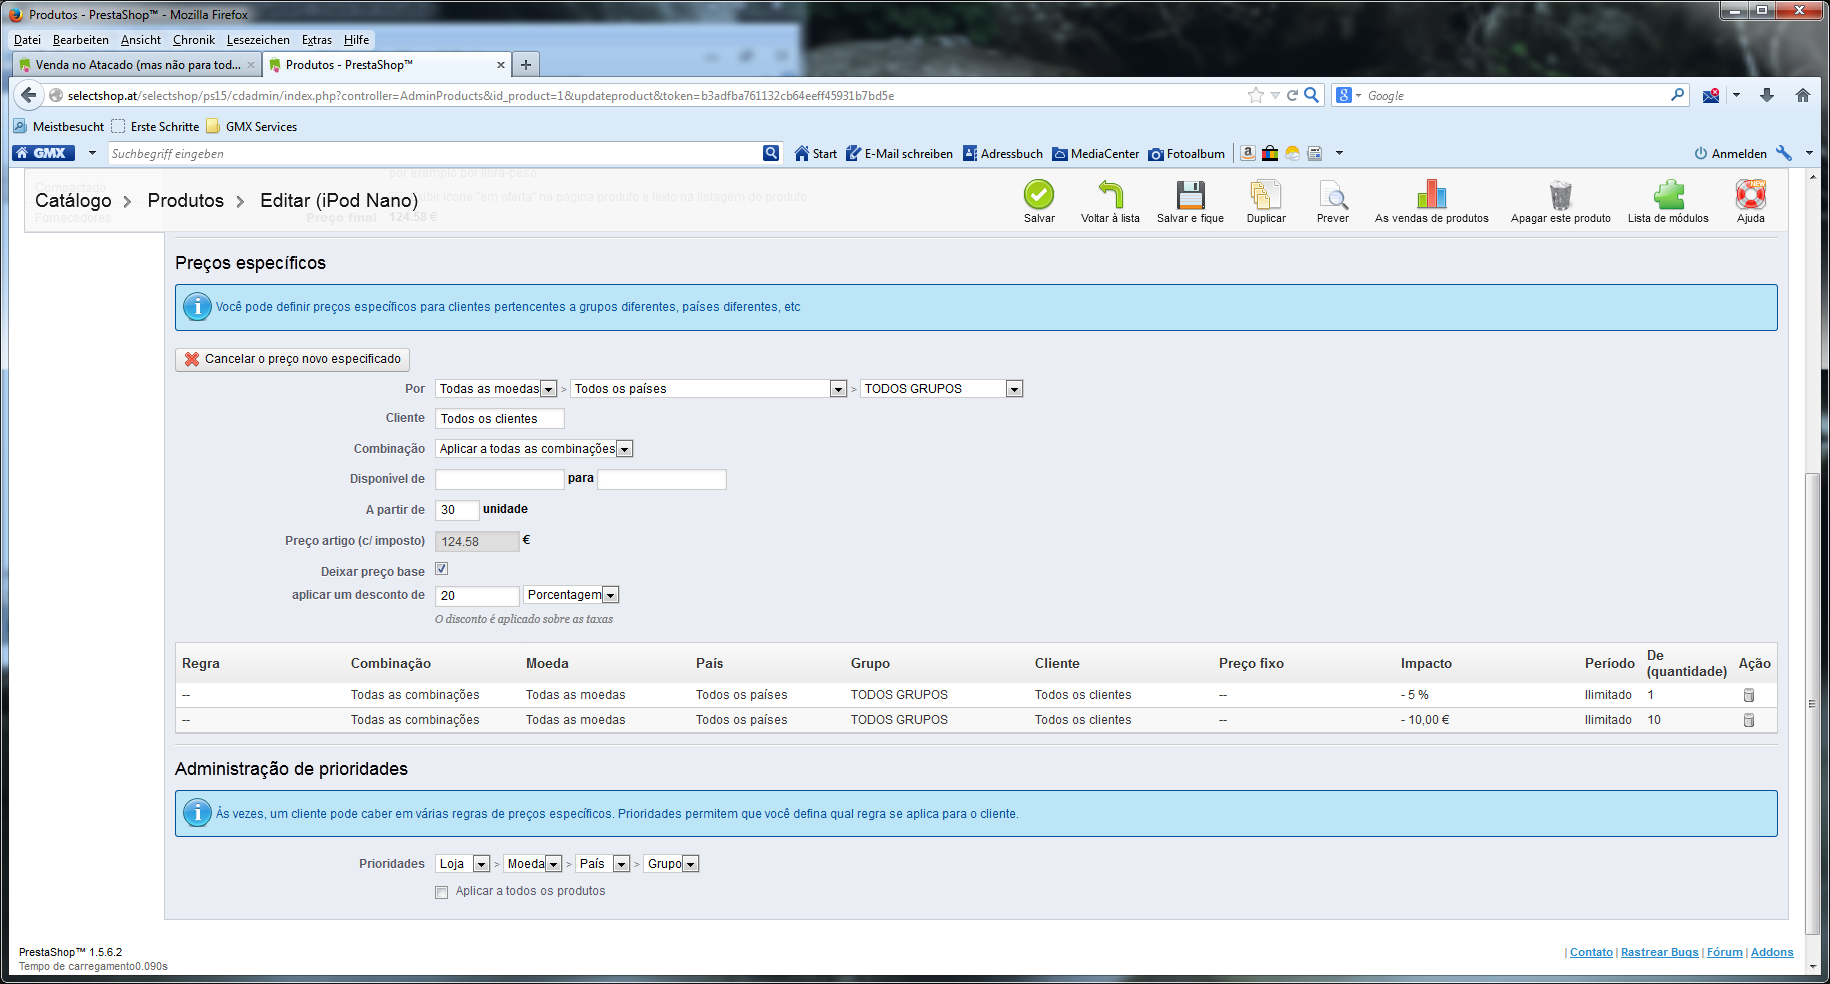Click the Cliente Todos os clientes field
This screenshot has height=984, width=1830.
click(500, 419)
